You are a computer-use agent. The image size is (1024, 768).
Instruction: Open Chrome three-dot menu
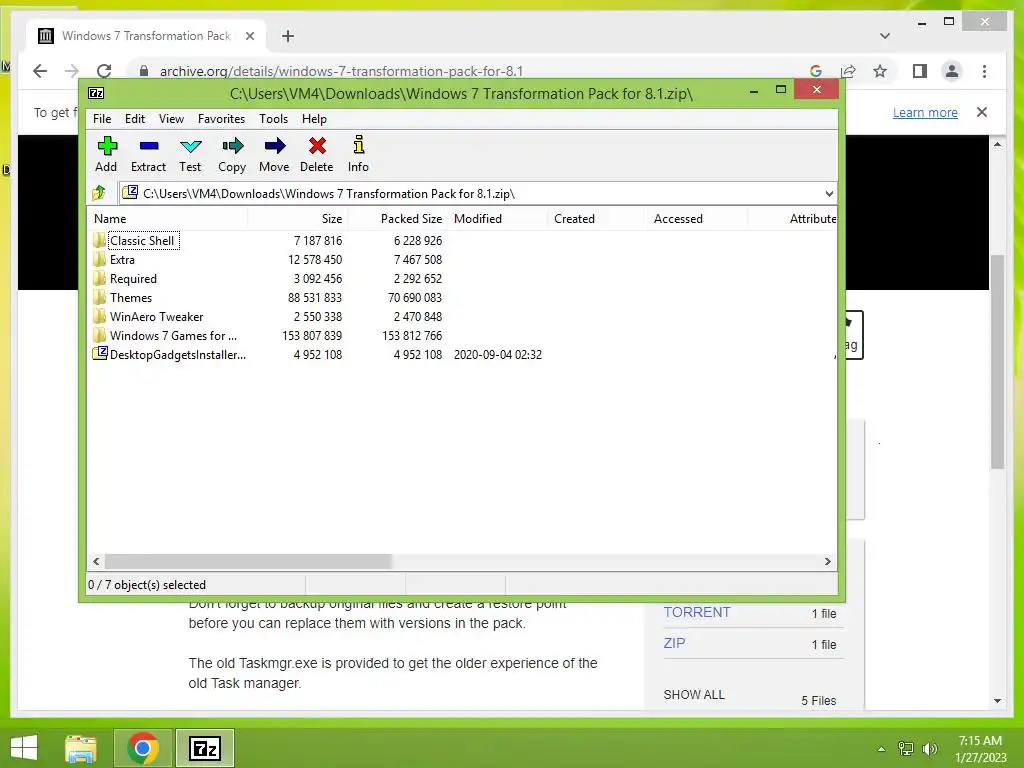pos(984,71)
